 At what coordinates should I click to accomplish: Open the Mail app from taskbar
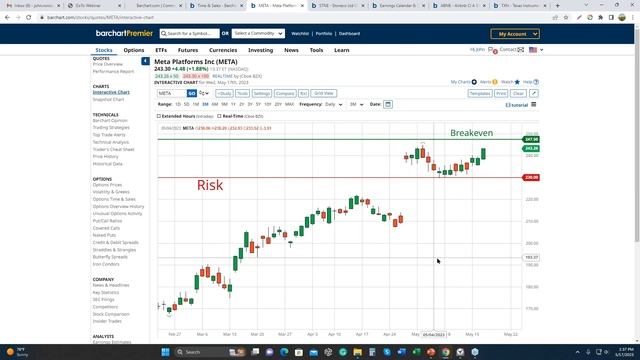pos(313,352)
